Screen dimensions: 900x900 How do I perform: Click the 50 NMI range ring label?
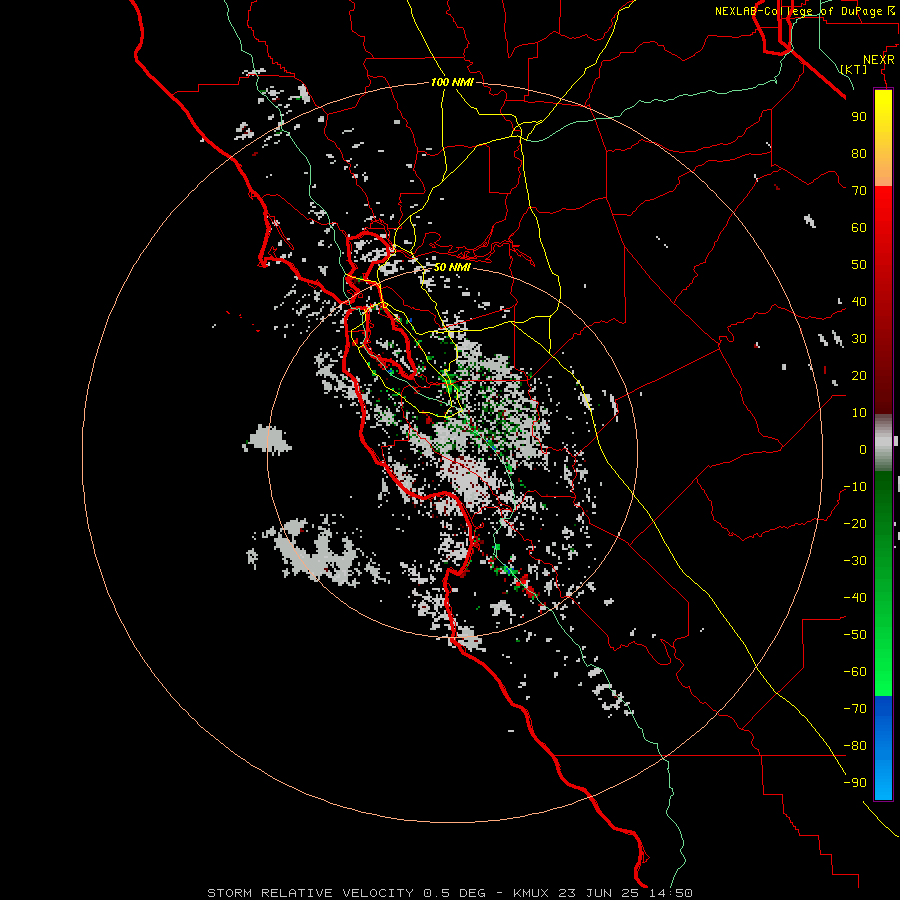[x=452, y=267]
